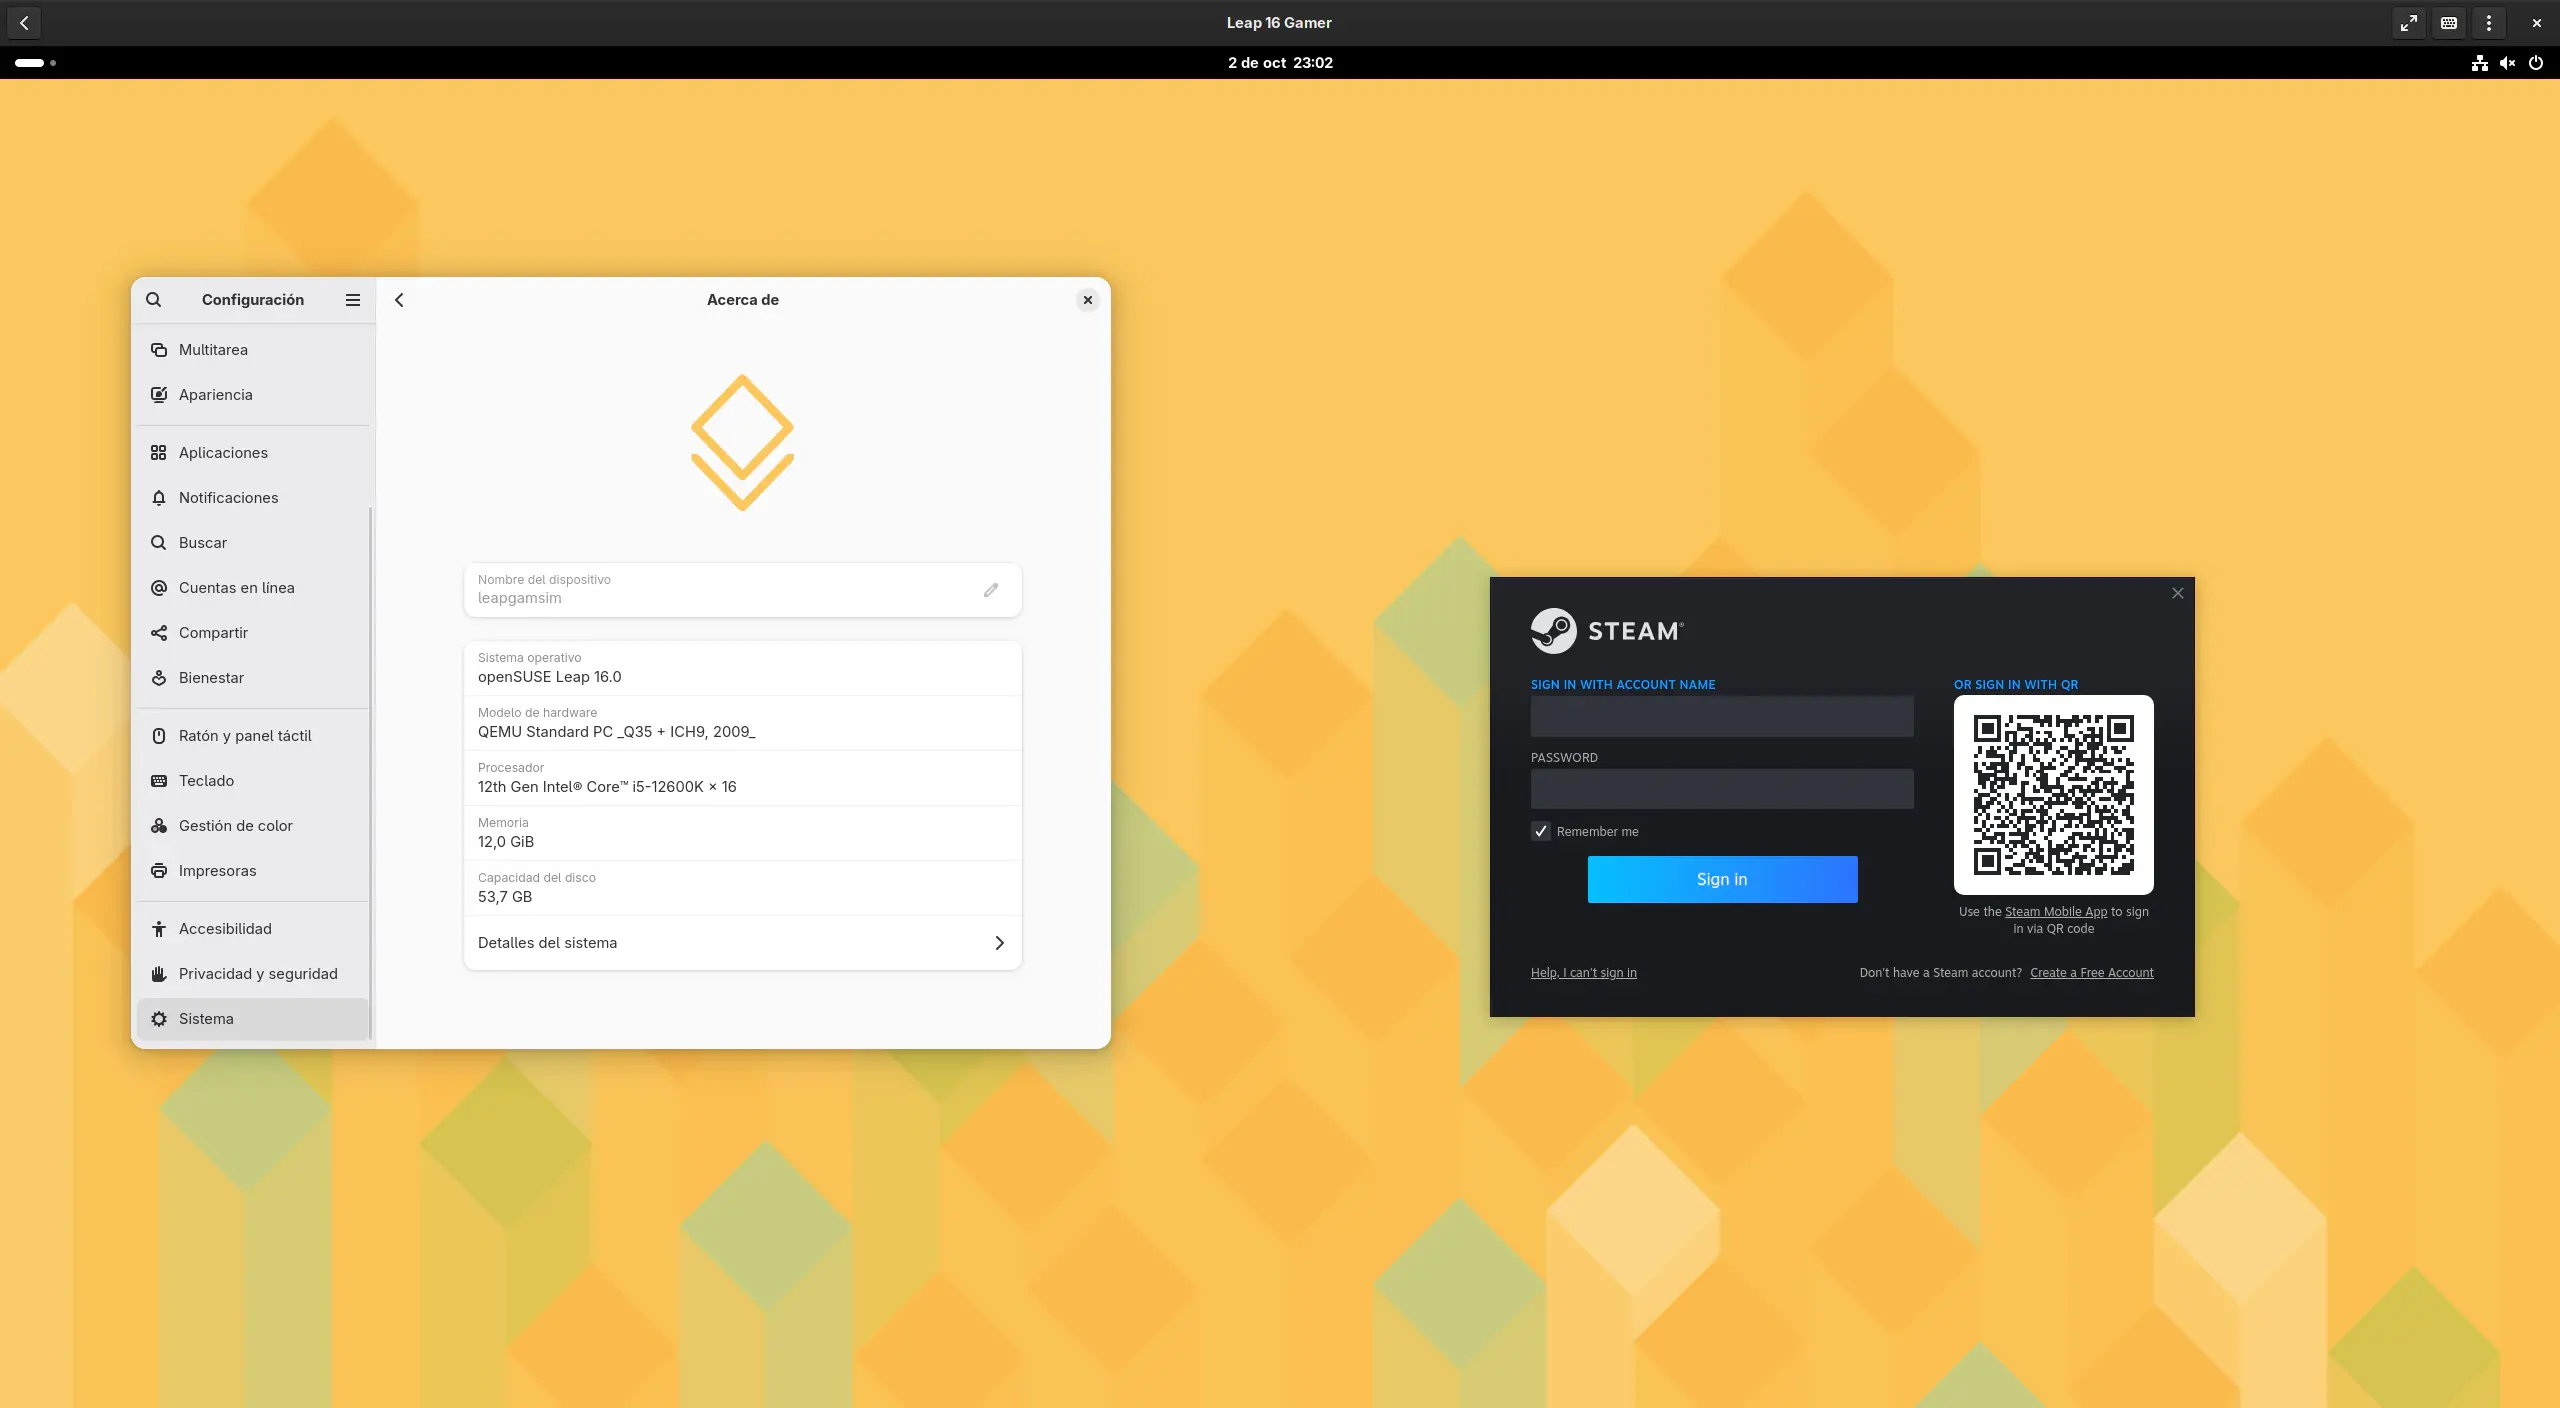
Task: Toggle fullscreen via the arrows icon
Action: pyautogui.click(x=2409, y=23)
